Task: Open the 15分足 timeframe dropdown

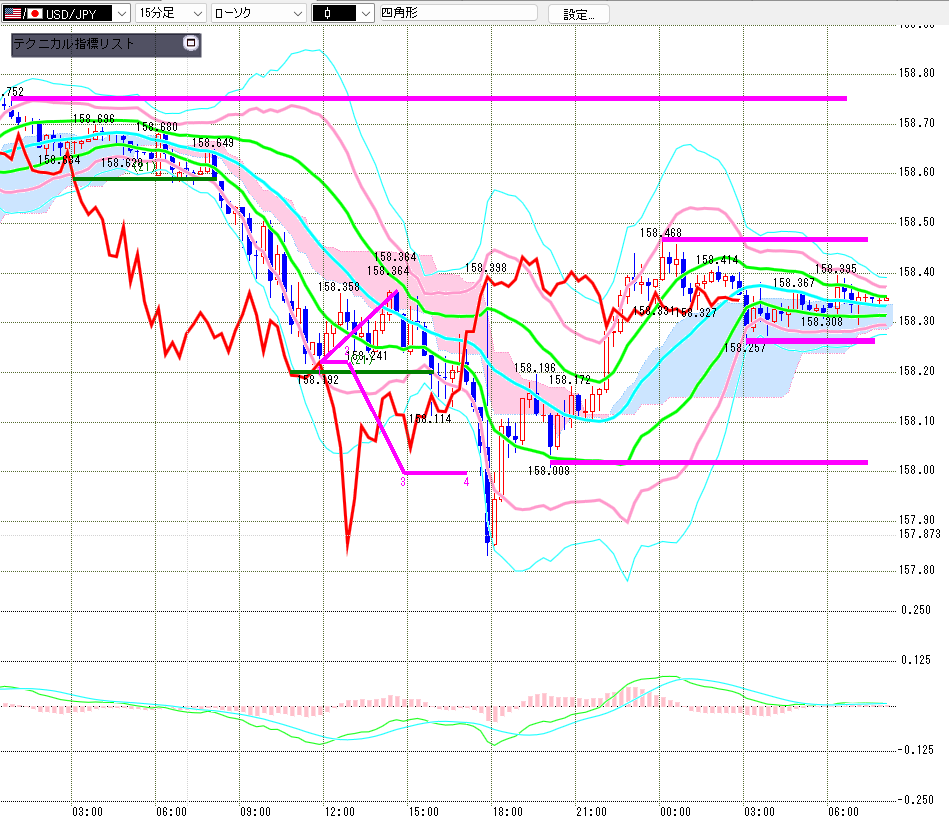Action: coord(171,13)
